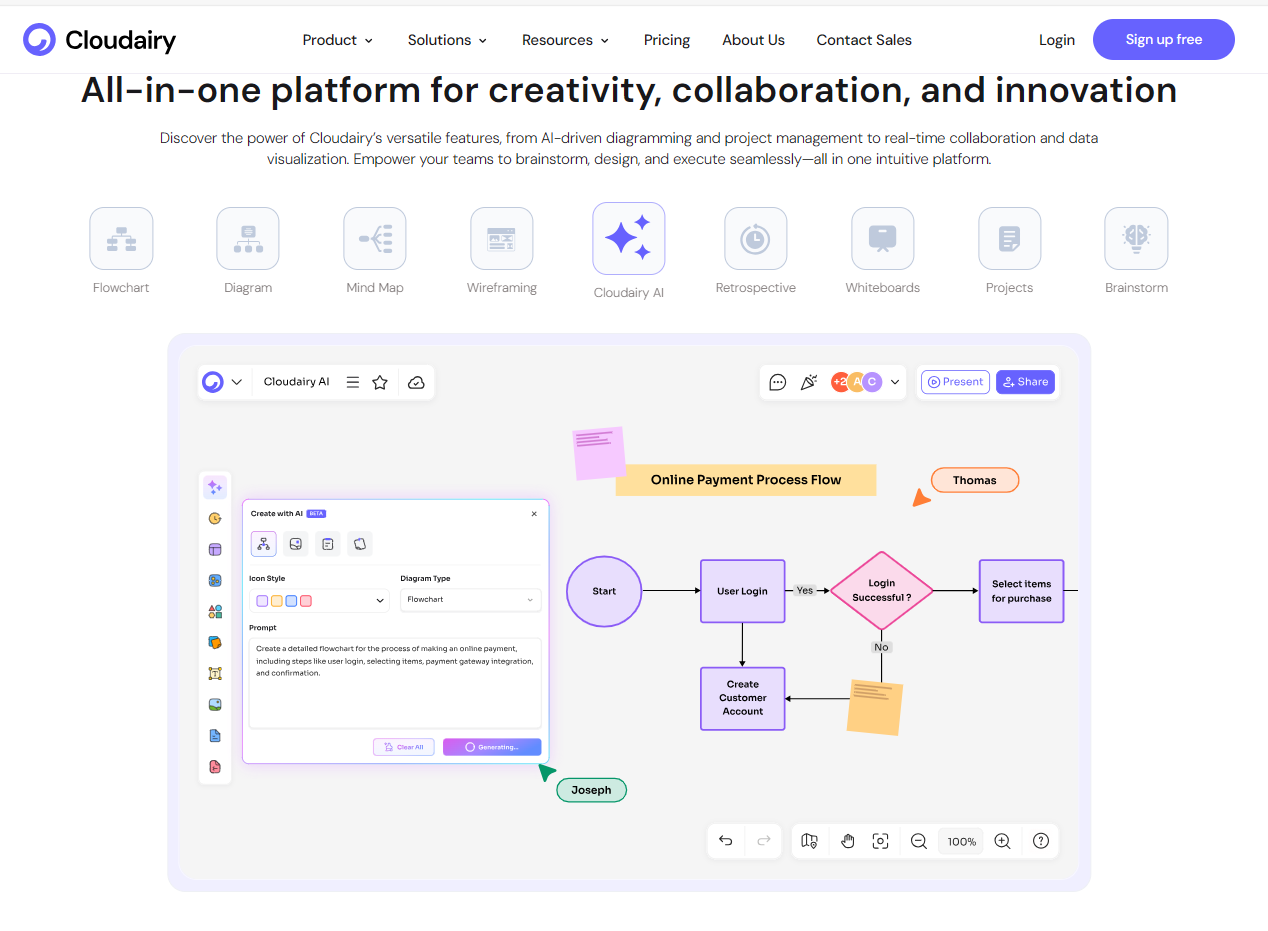Expand the Resources menu
The image size is (1268, 931).
point(565,40)
